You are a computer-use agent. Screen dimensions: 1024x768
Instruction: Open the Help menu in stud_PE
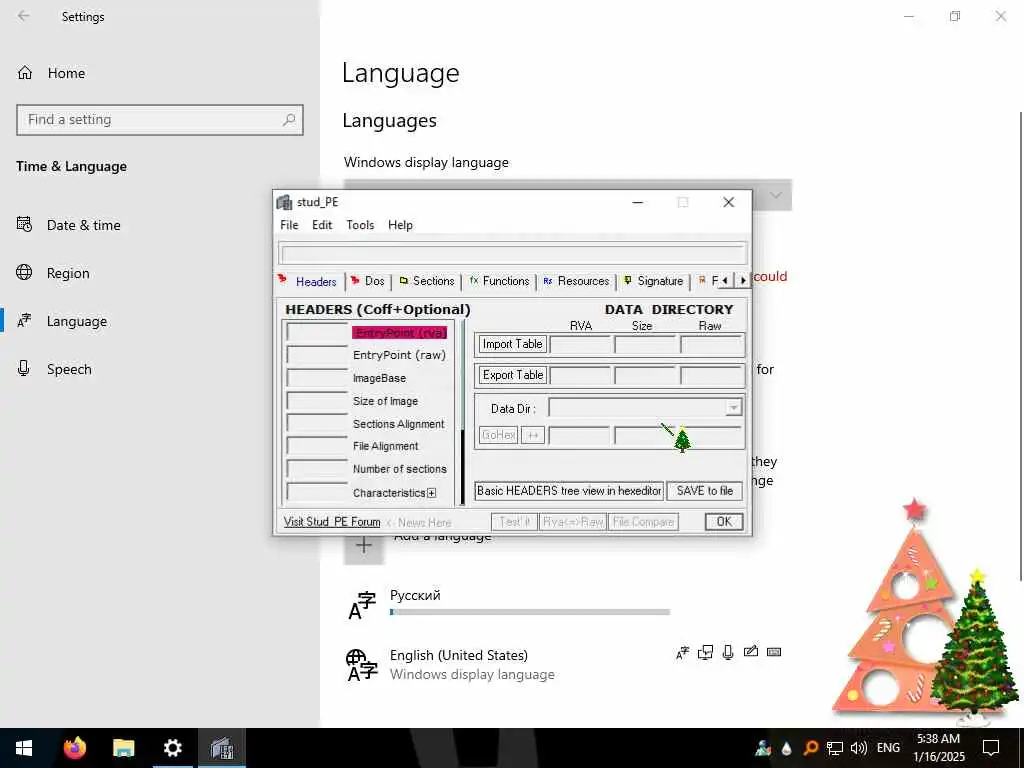[x=400, y=225]
